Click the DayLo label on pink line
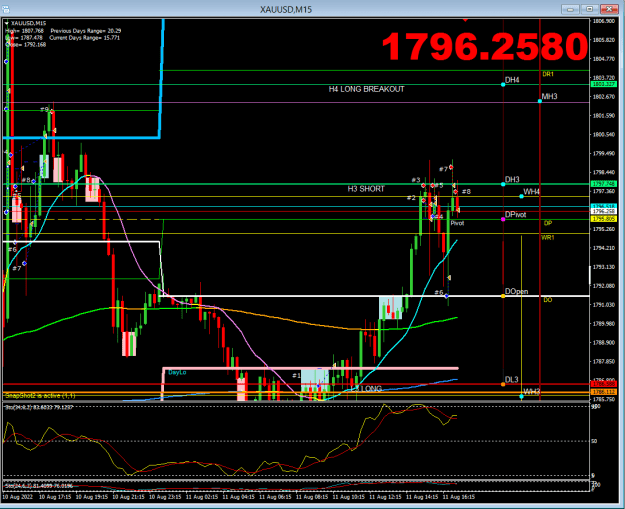The width and height of the screenshot is (625, 509). point(177,372)
